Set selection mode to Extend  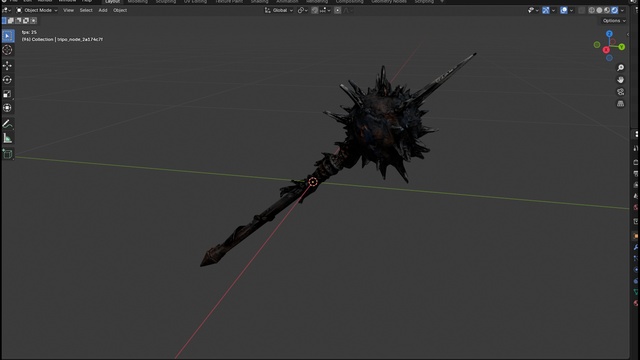pos(11,20)
